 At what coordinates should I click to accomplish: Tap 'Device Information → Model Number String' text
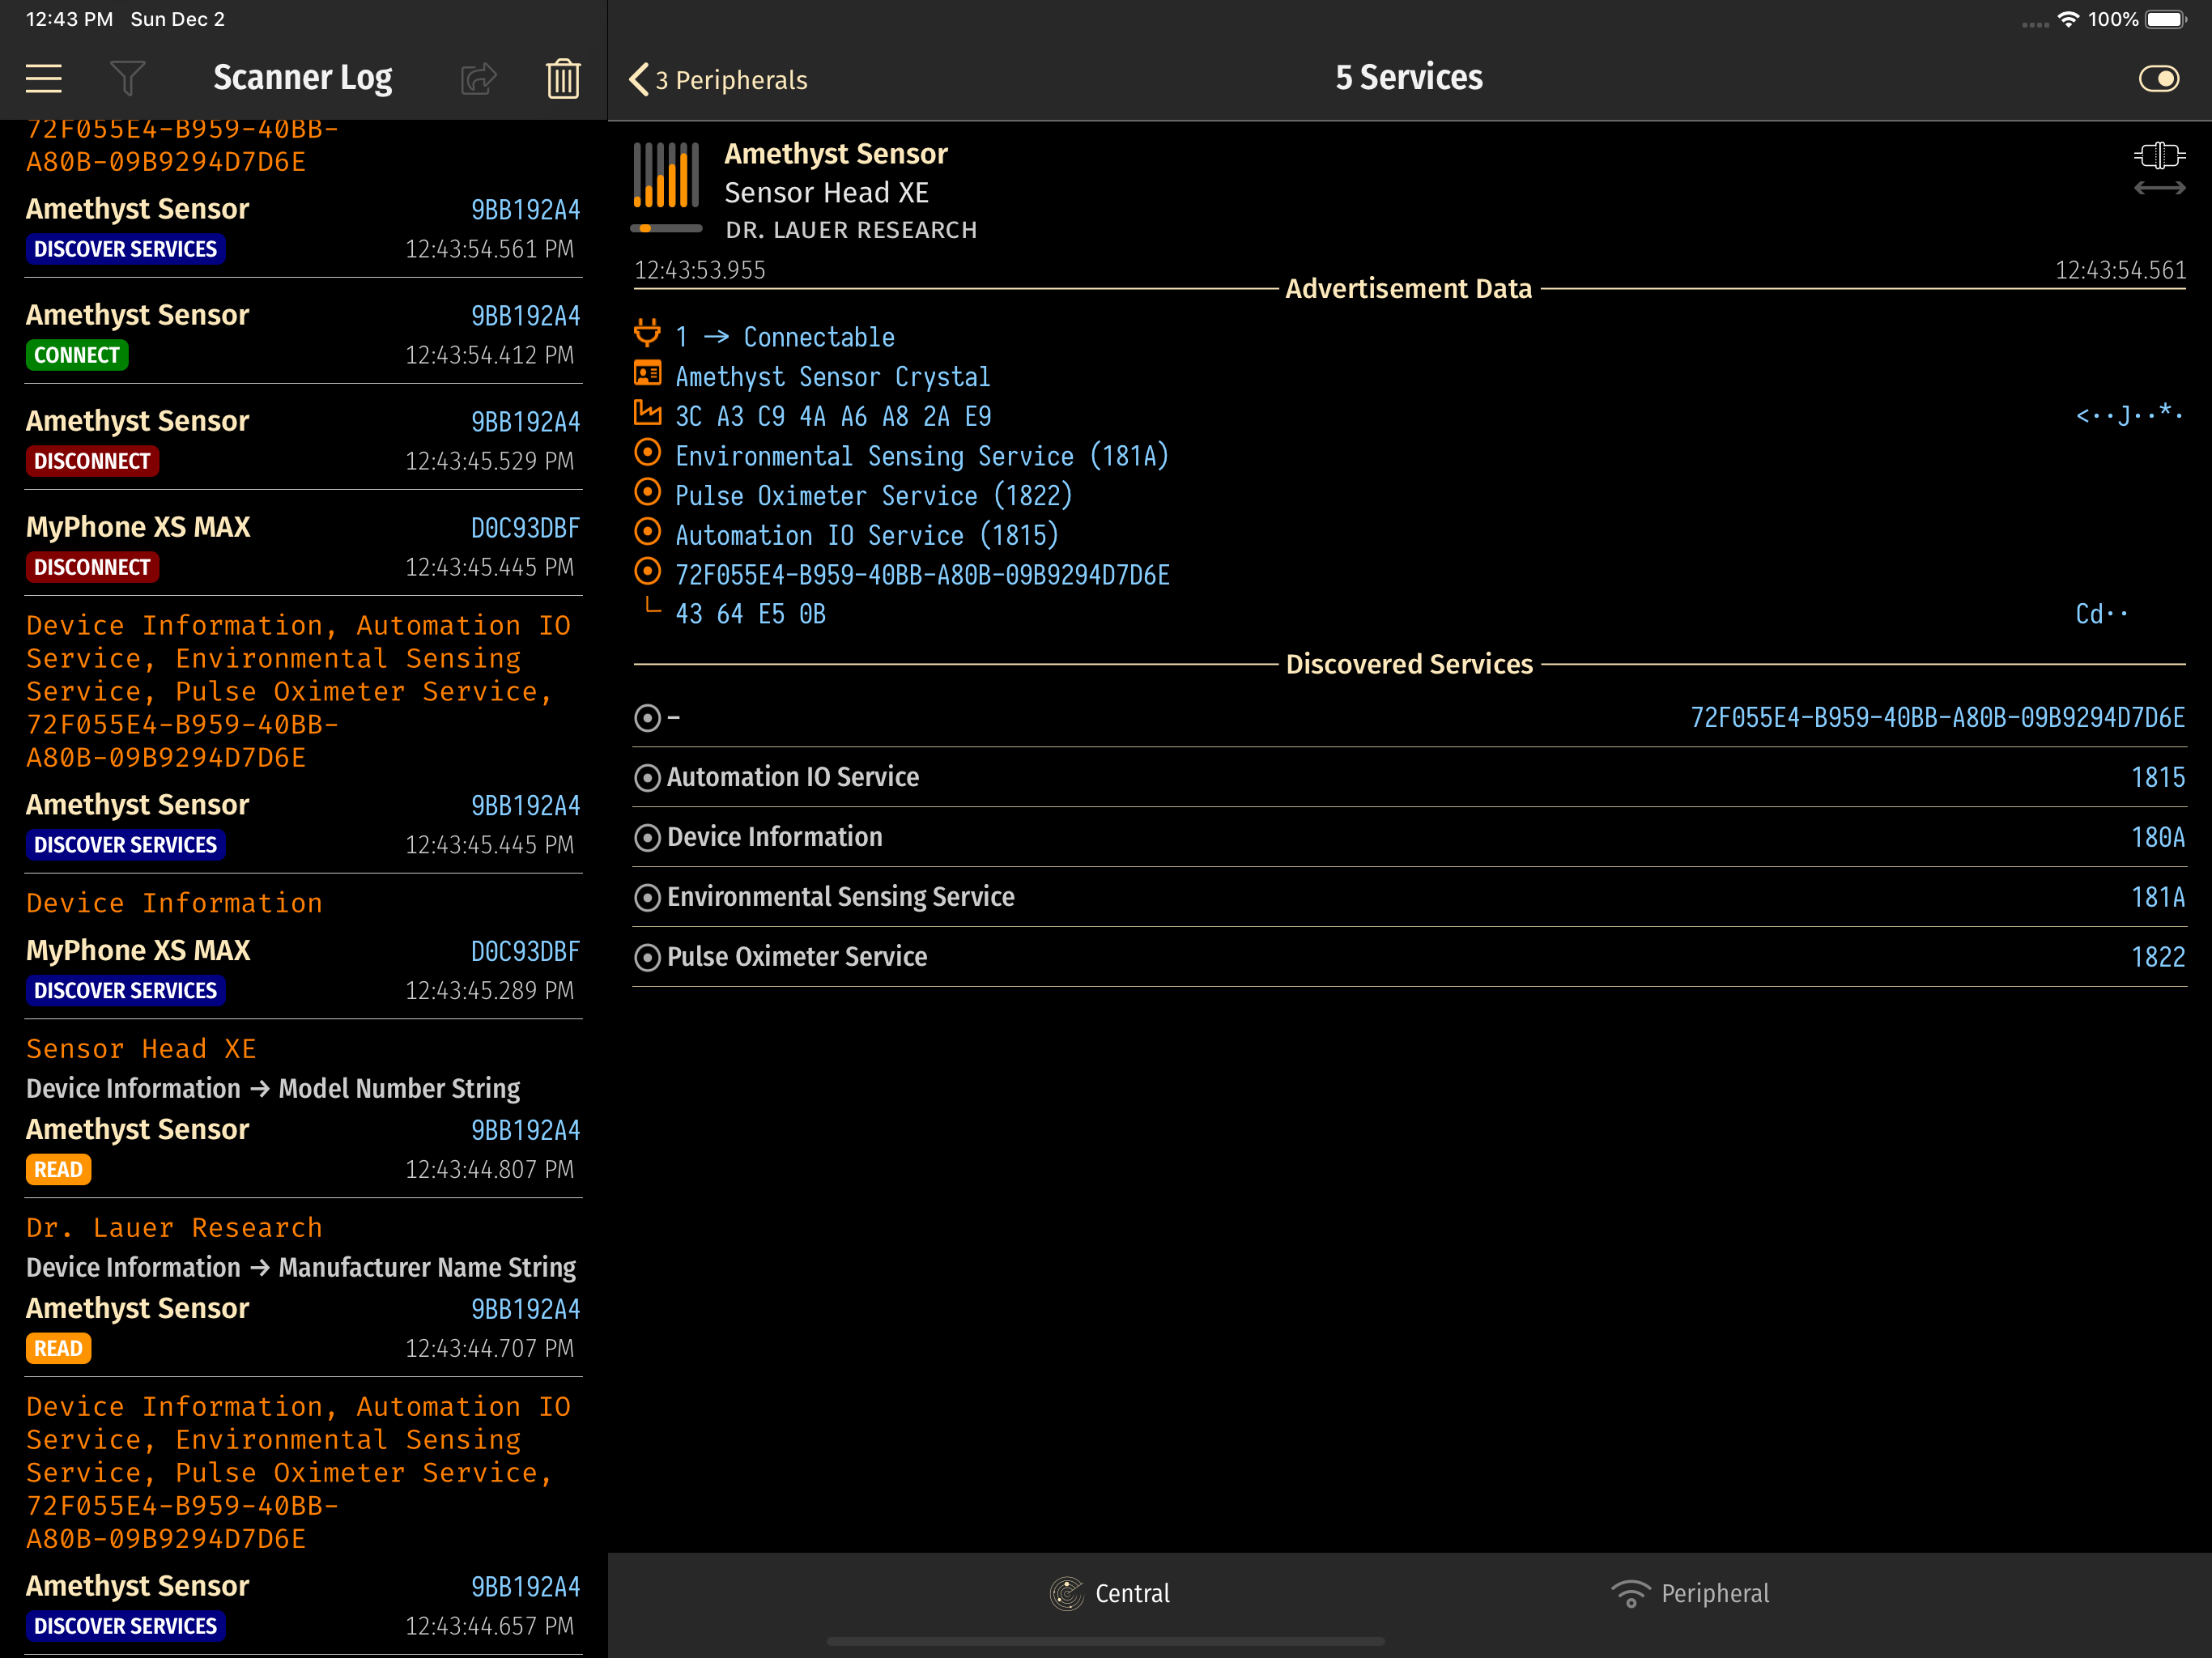click(273, 1088)
